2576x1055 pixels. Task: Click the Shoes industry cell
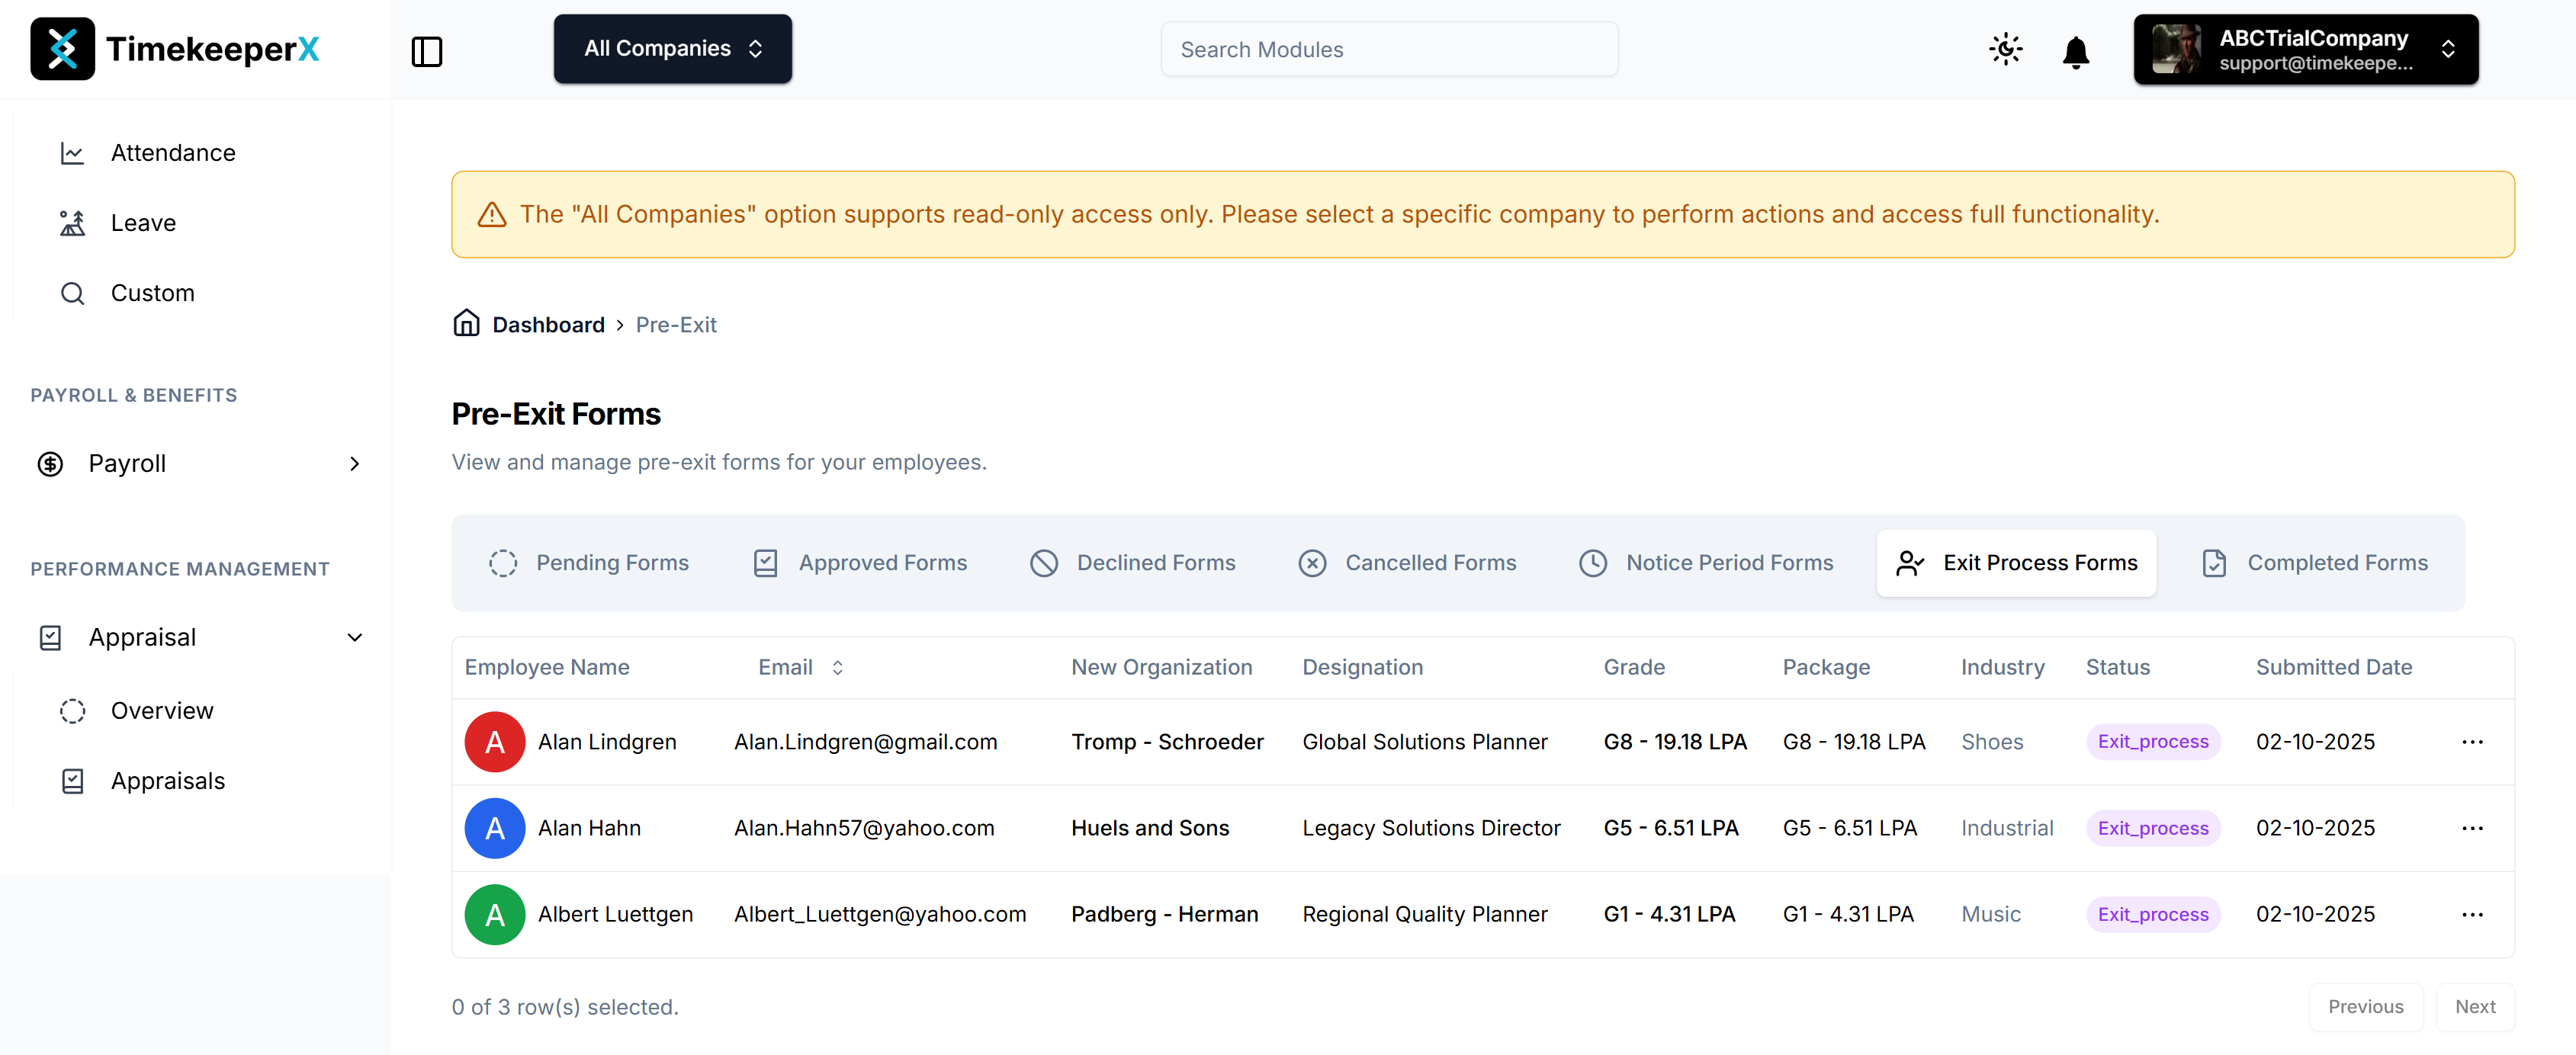tap(1991, 742)
